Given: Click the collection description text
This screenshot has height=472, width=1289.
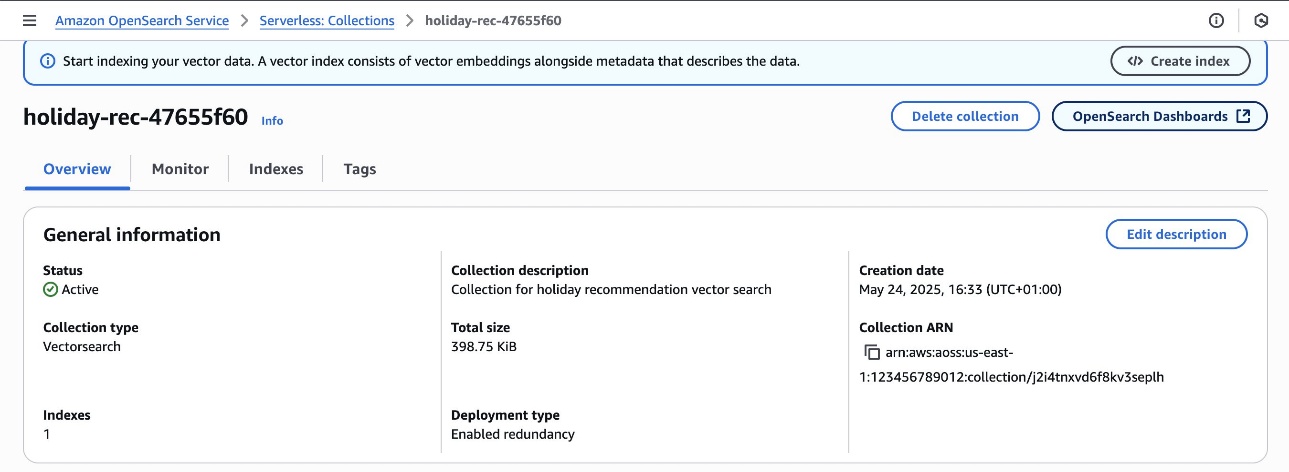Looking at the screenshot, I should (611, 289).
